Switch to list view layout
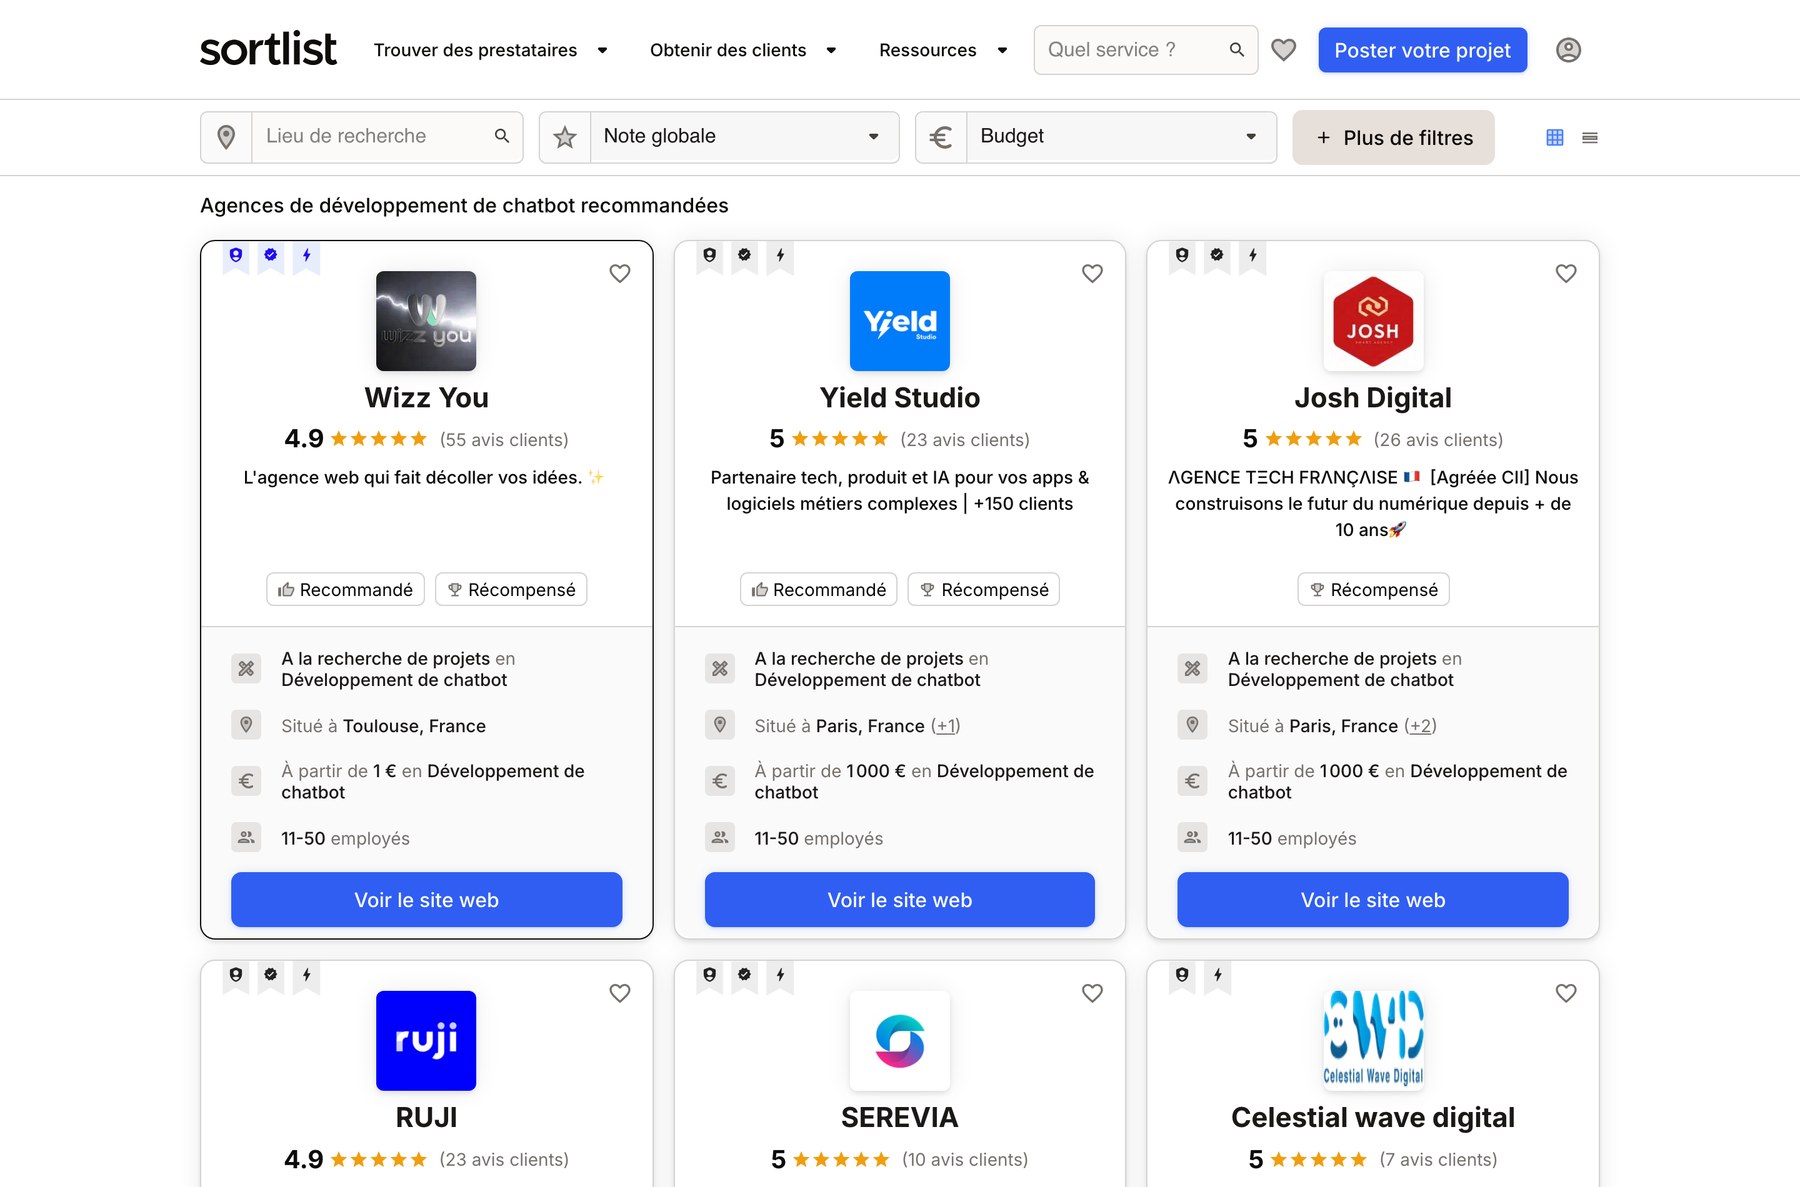 (1590, 137)
